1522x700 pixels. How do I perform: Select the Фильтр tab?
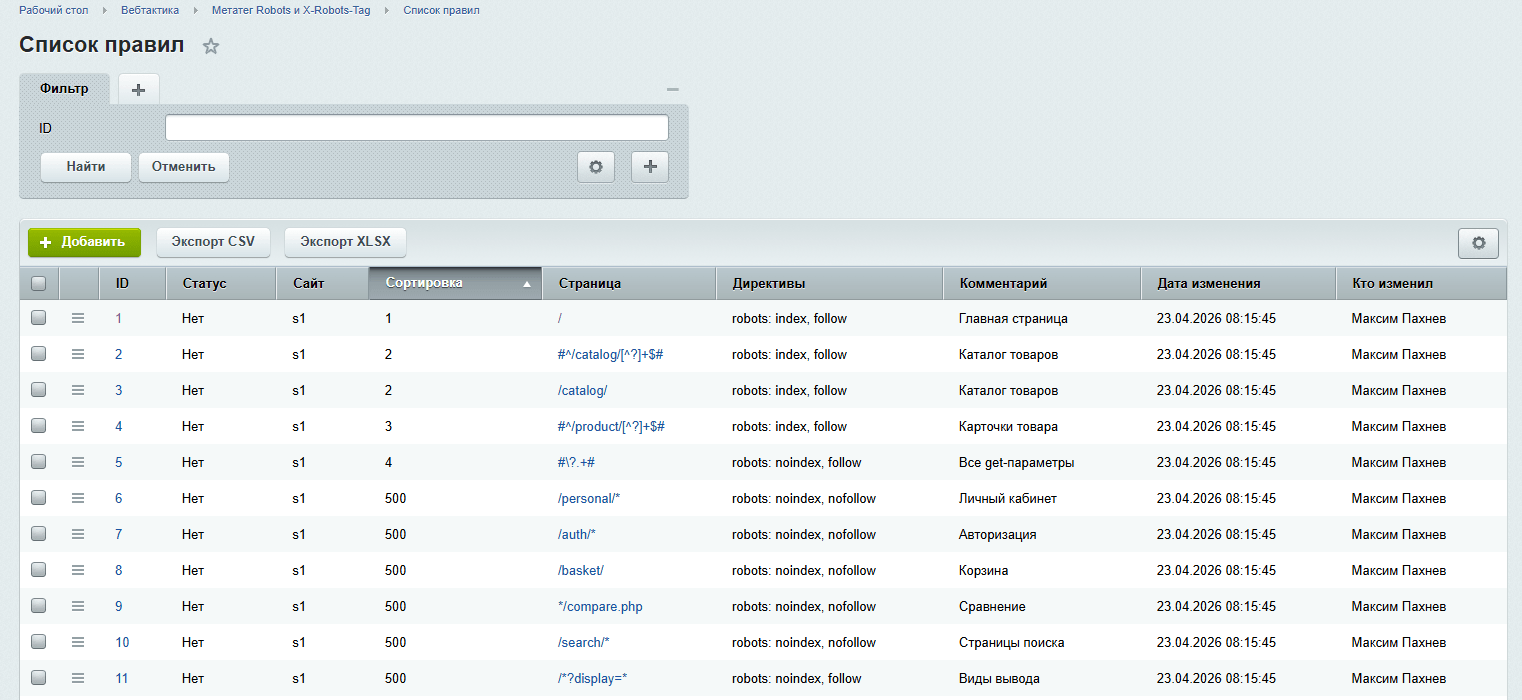coord(64,88)
